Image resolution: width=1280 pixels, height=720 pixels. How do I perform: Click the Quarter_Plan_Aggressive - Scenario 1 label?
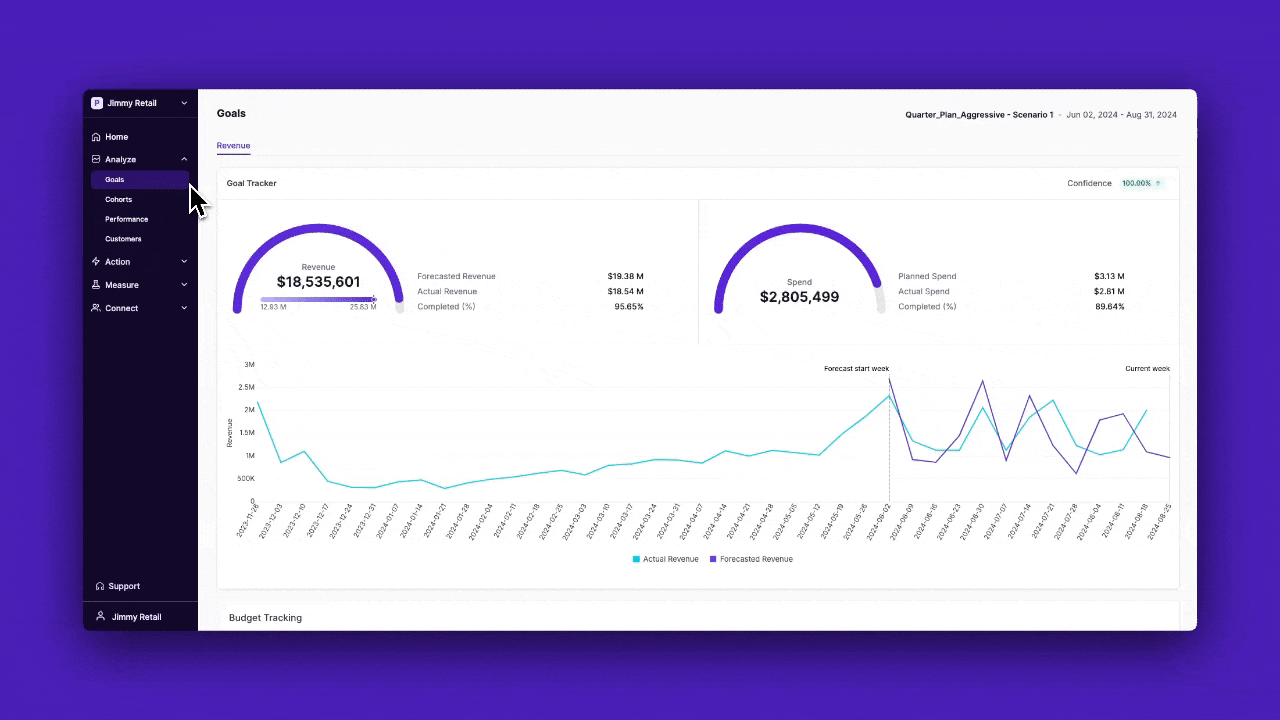(979, 115)
